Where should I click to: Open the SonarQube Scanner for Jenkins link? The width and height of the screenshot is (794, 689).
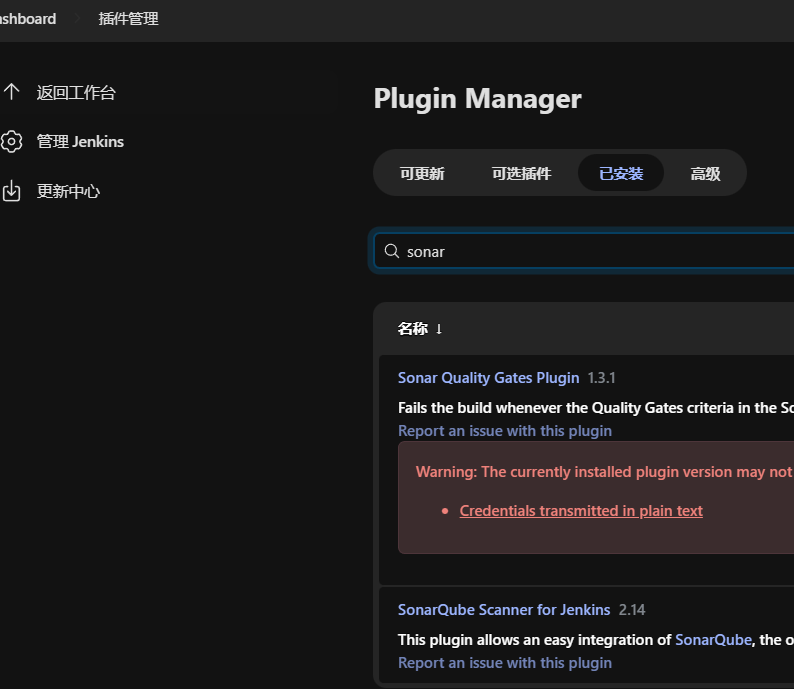pos(504,610)
